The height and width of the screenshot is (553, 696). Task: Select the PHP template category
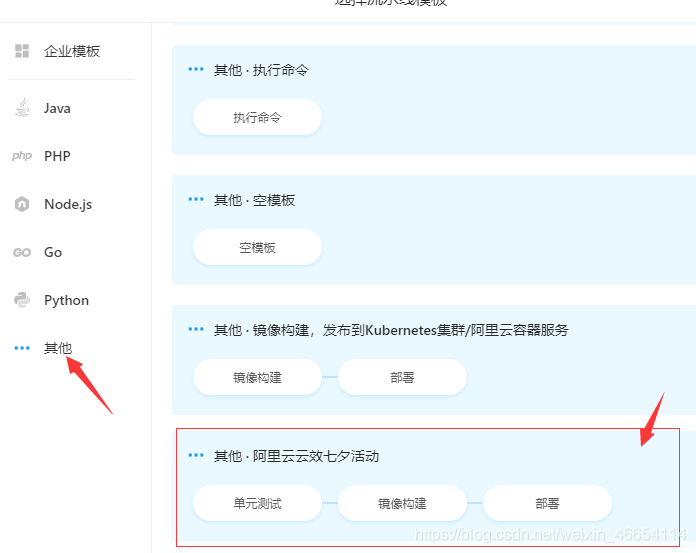(57, 156)
